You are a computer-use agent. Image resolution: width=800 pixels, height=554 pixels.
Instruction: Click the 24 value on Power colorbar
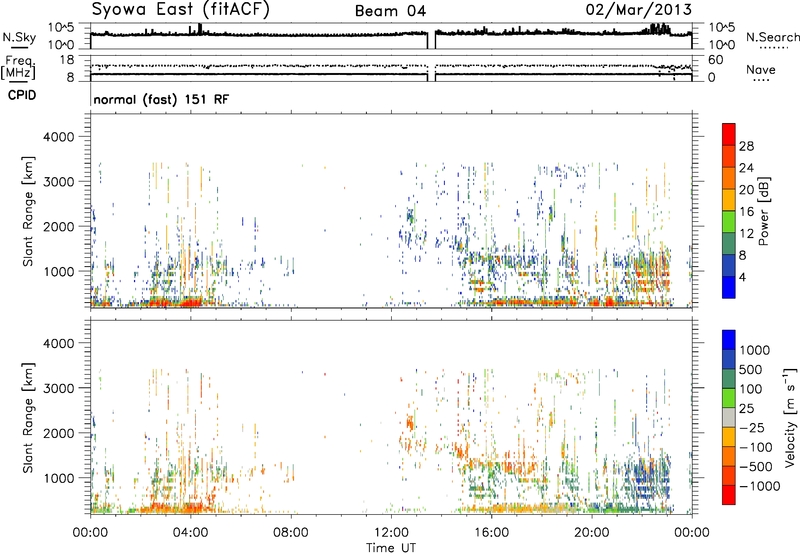click(x=746, y=168)
